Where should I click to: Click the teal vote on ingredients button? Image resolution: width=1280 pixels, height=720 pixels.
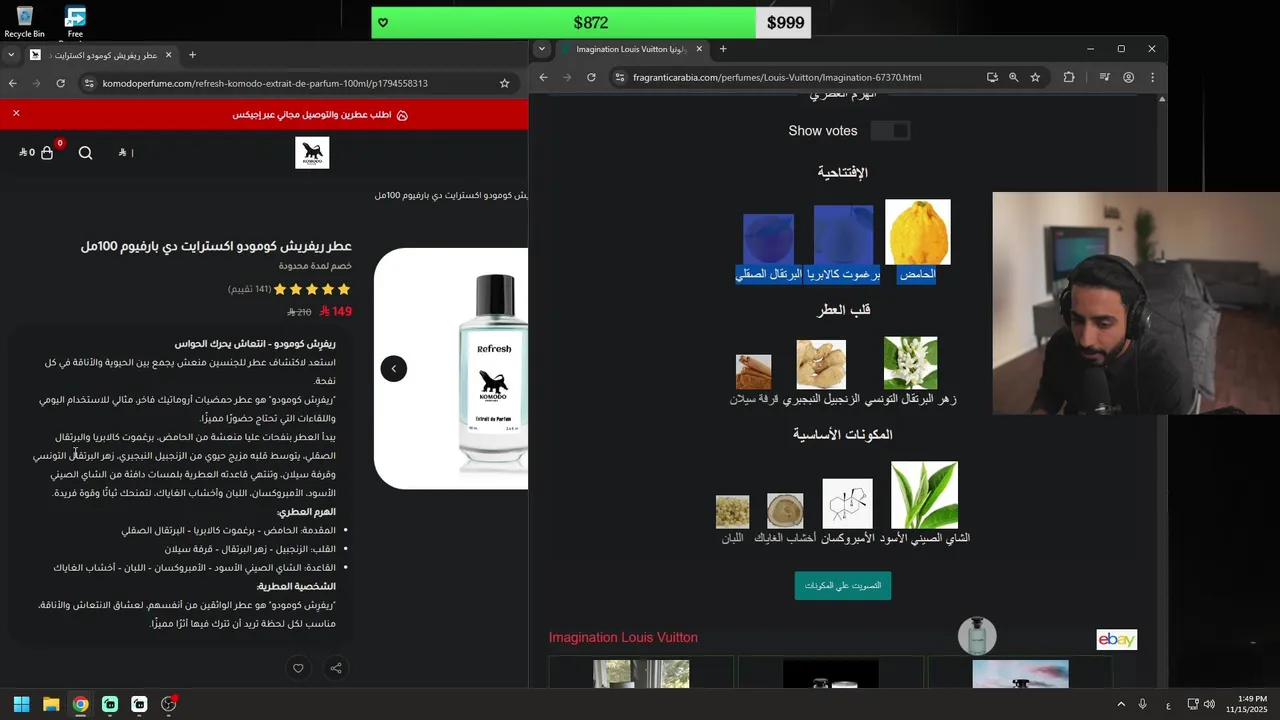click(843, 586)
